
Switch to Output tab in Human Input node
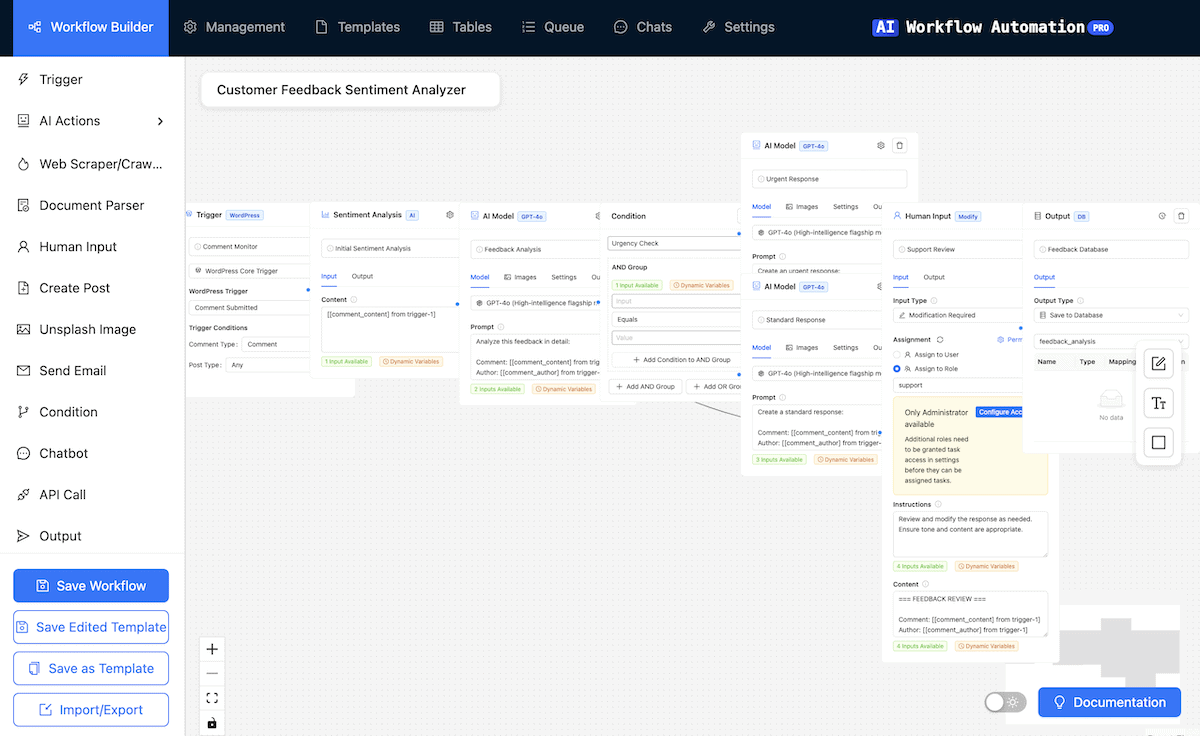coord(934,277)
